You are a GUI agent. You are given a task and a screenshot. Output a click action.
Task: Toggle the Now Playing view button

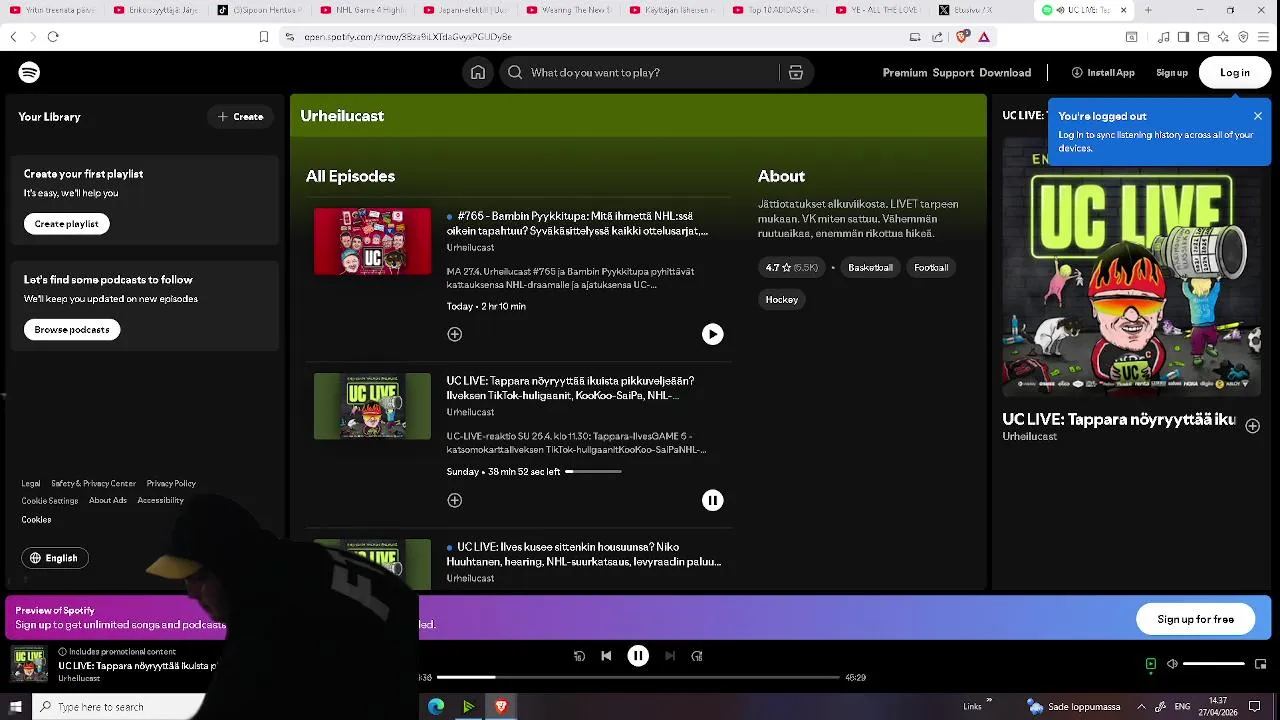coord(1151,664)
